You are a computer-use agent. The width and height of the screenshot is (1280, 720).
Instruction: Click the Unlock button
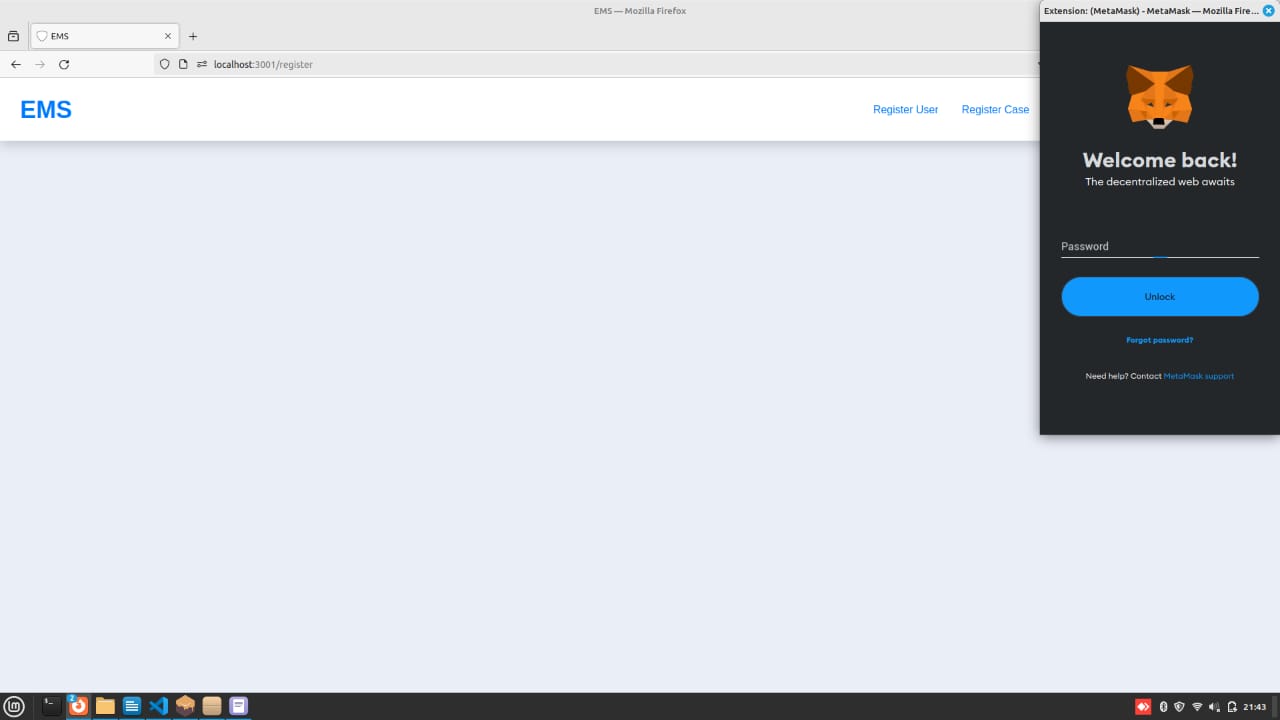[1160, 297]
